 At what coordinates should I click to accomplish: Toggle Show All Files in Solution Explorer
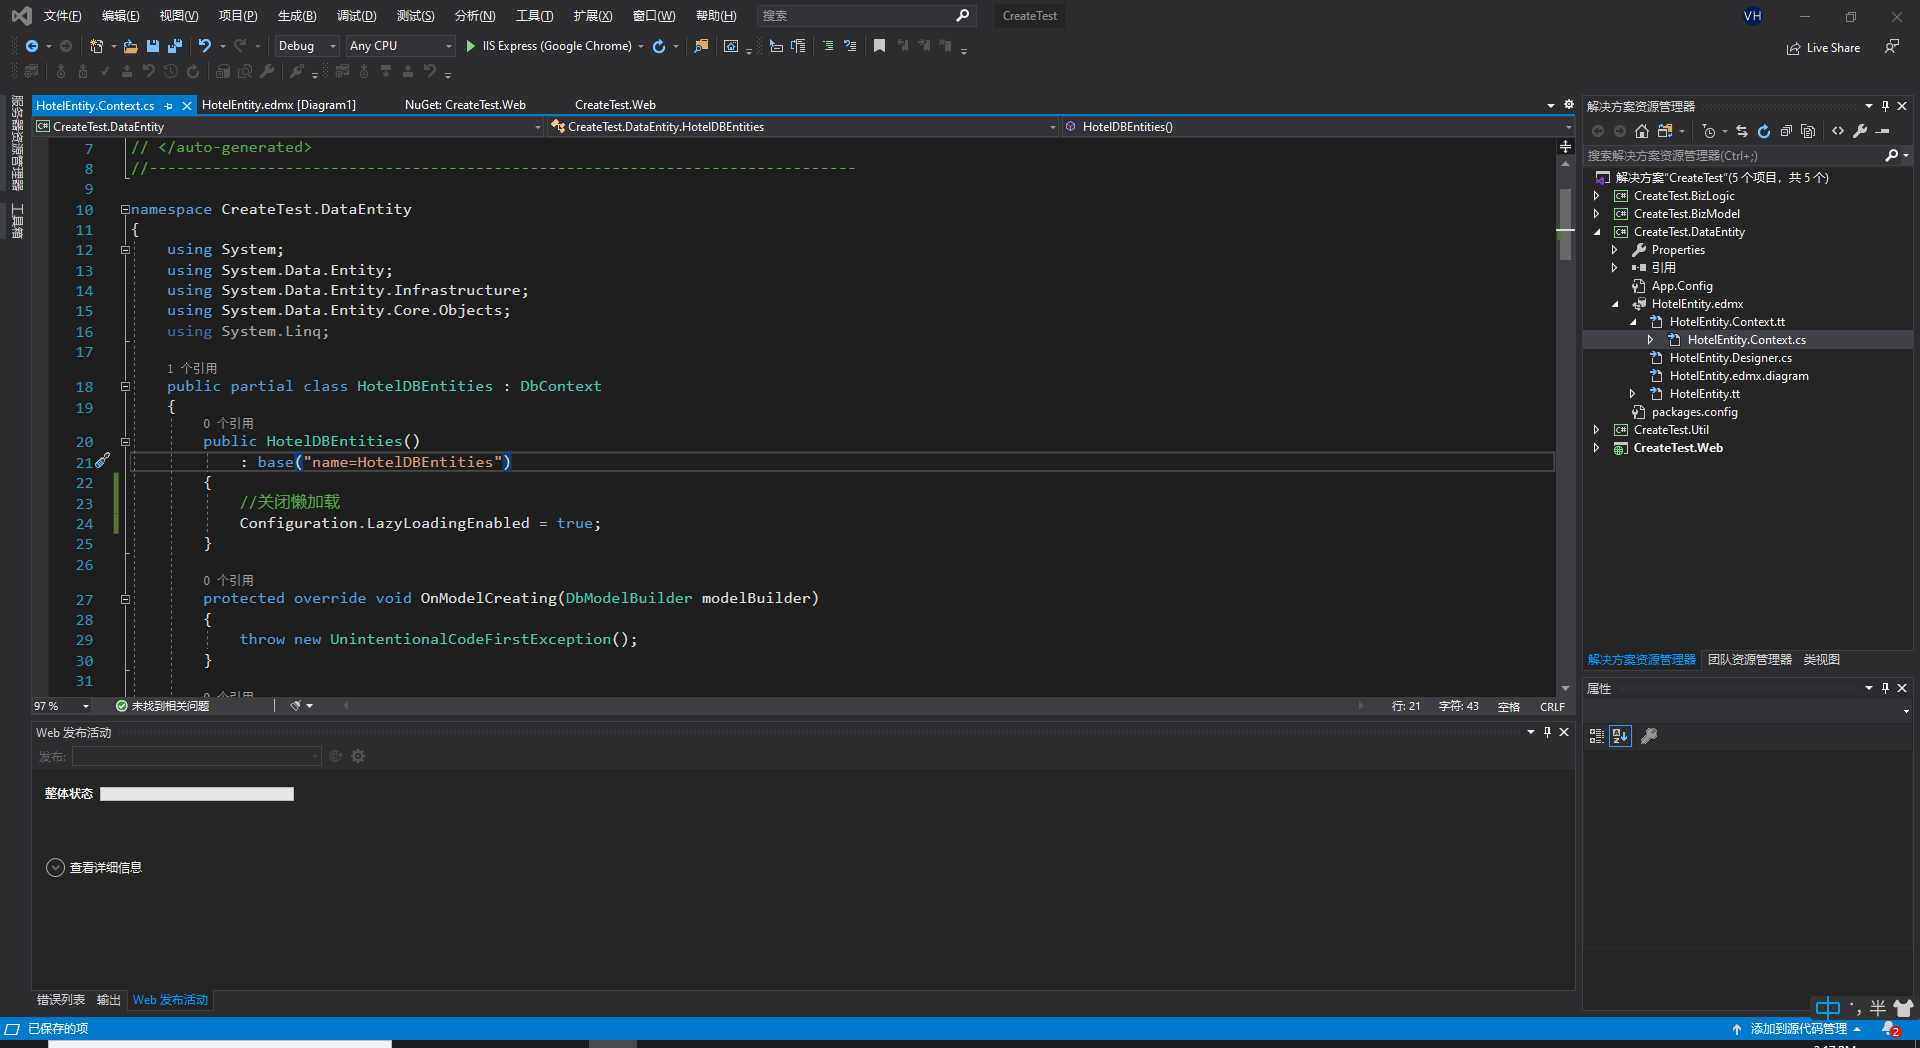coord(1808,131)
